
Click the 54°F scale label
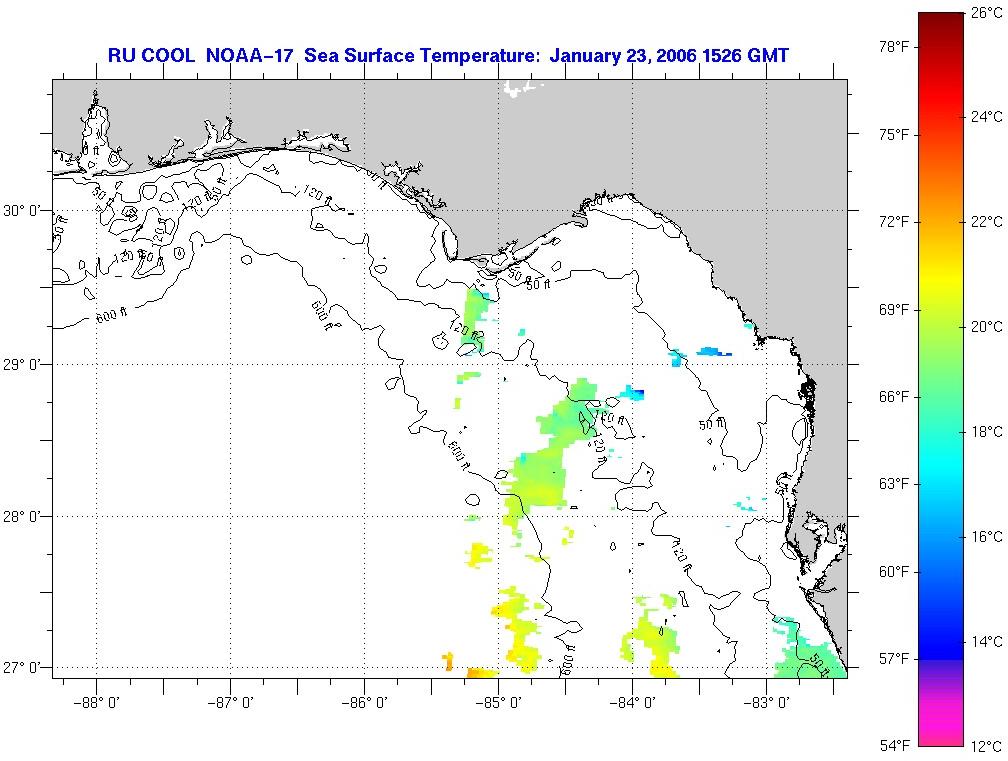coord(894,746)
